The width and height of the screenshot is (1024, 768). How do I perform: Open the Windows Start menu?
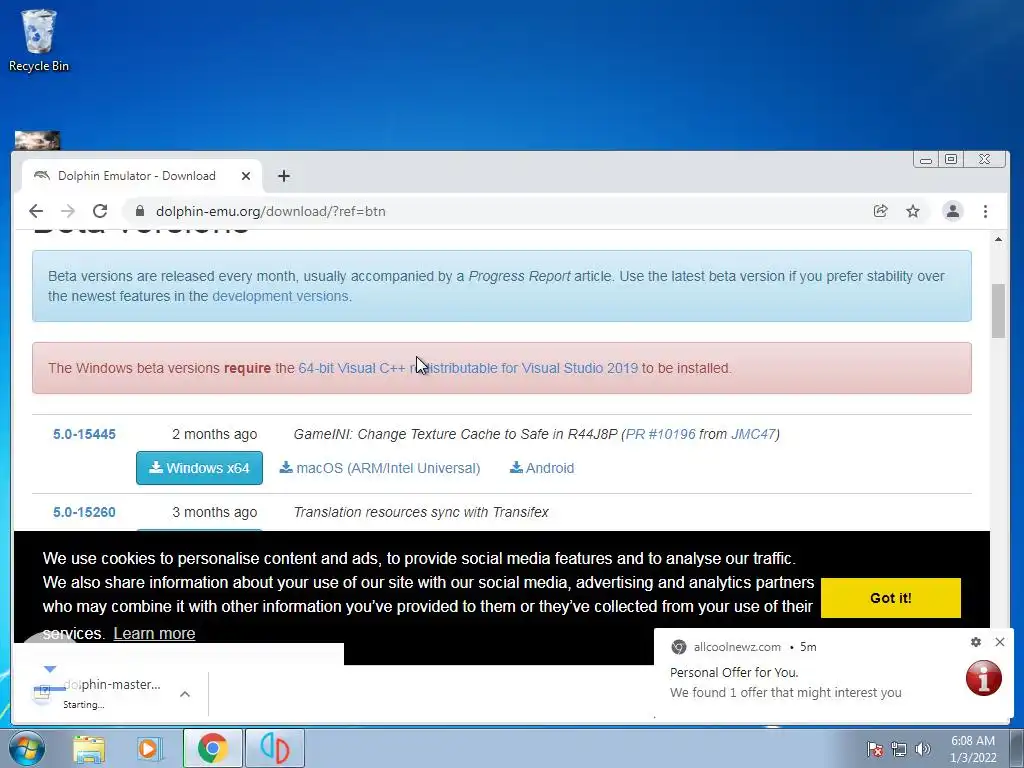(26, 748)
